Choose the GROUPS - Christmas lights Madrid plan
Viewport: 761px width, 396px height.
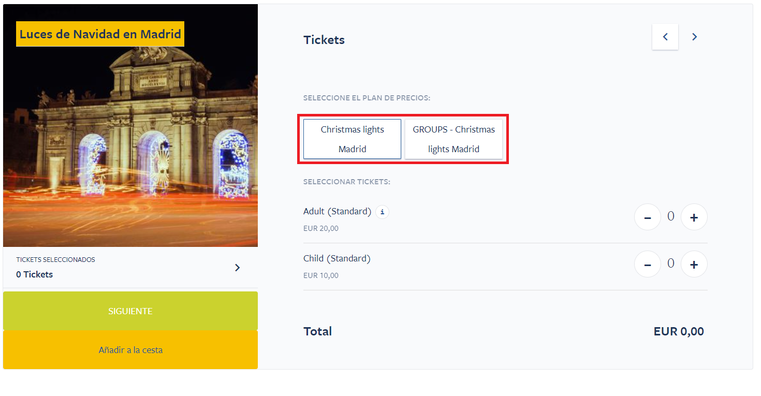point(454,139)
